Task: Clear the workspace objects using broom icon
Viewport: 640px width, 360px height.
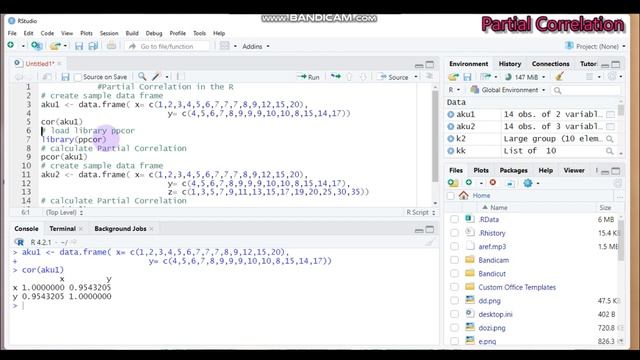Action: (x=560, y=76)
